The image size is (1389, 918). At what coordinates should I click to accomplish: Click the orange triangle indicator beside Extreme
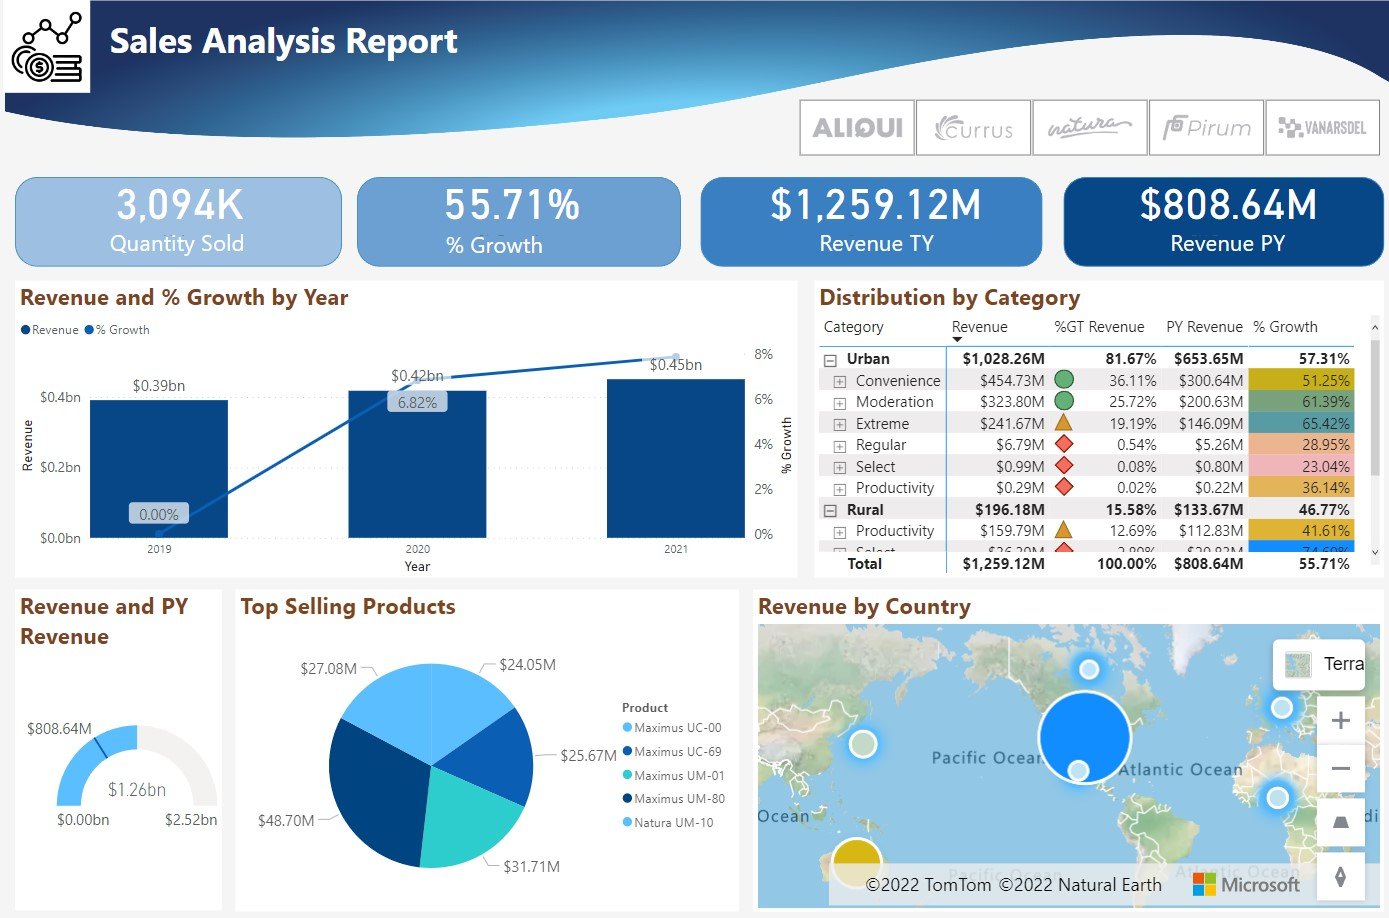point(1065,423)
